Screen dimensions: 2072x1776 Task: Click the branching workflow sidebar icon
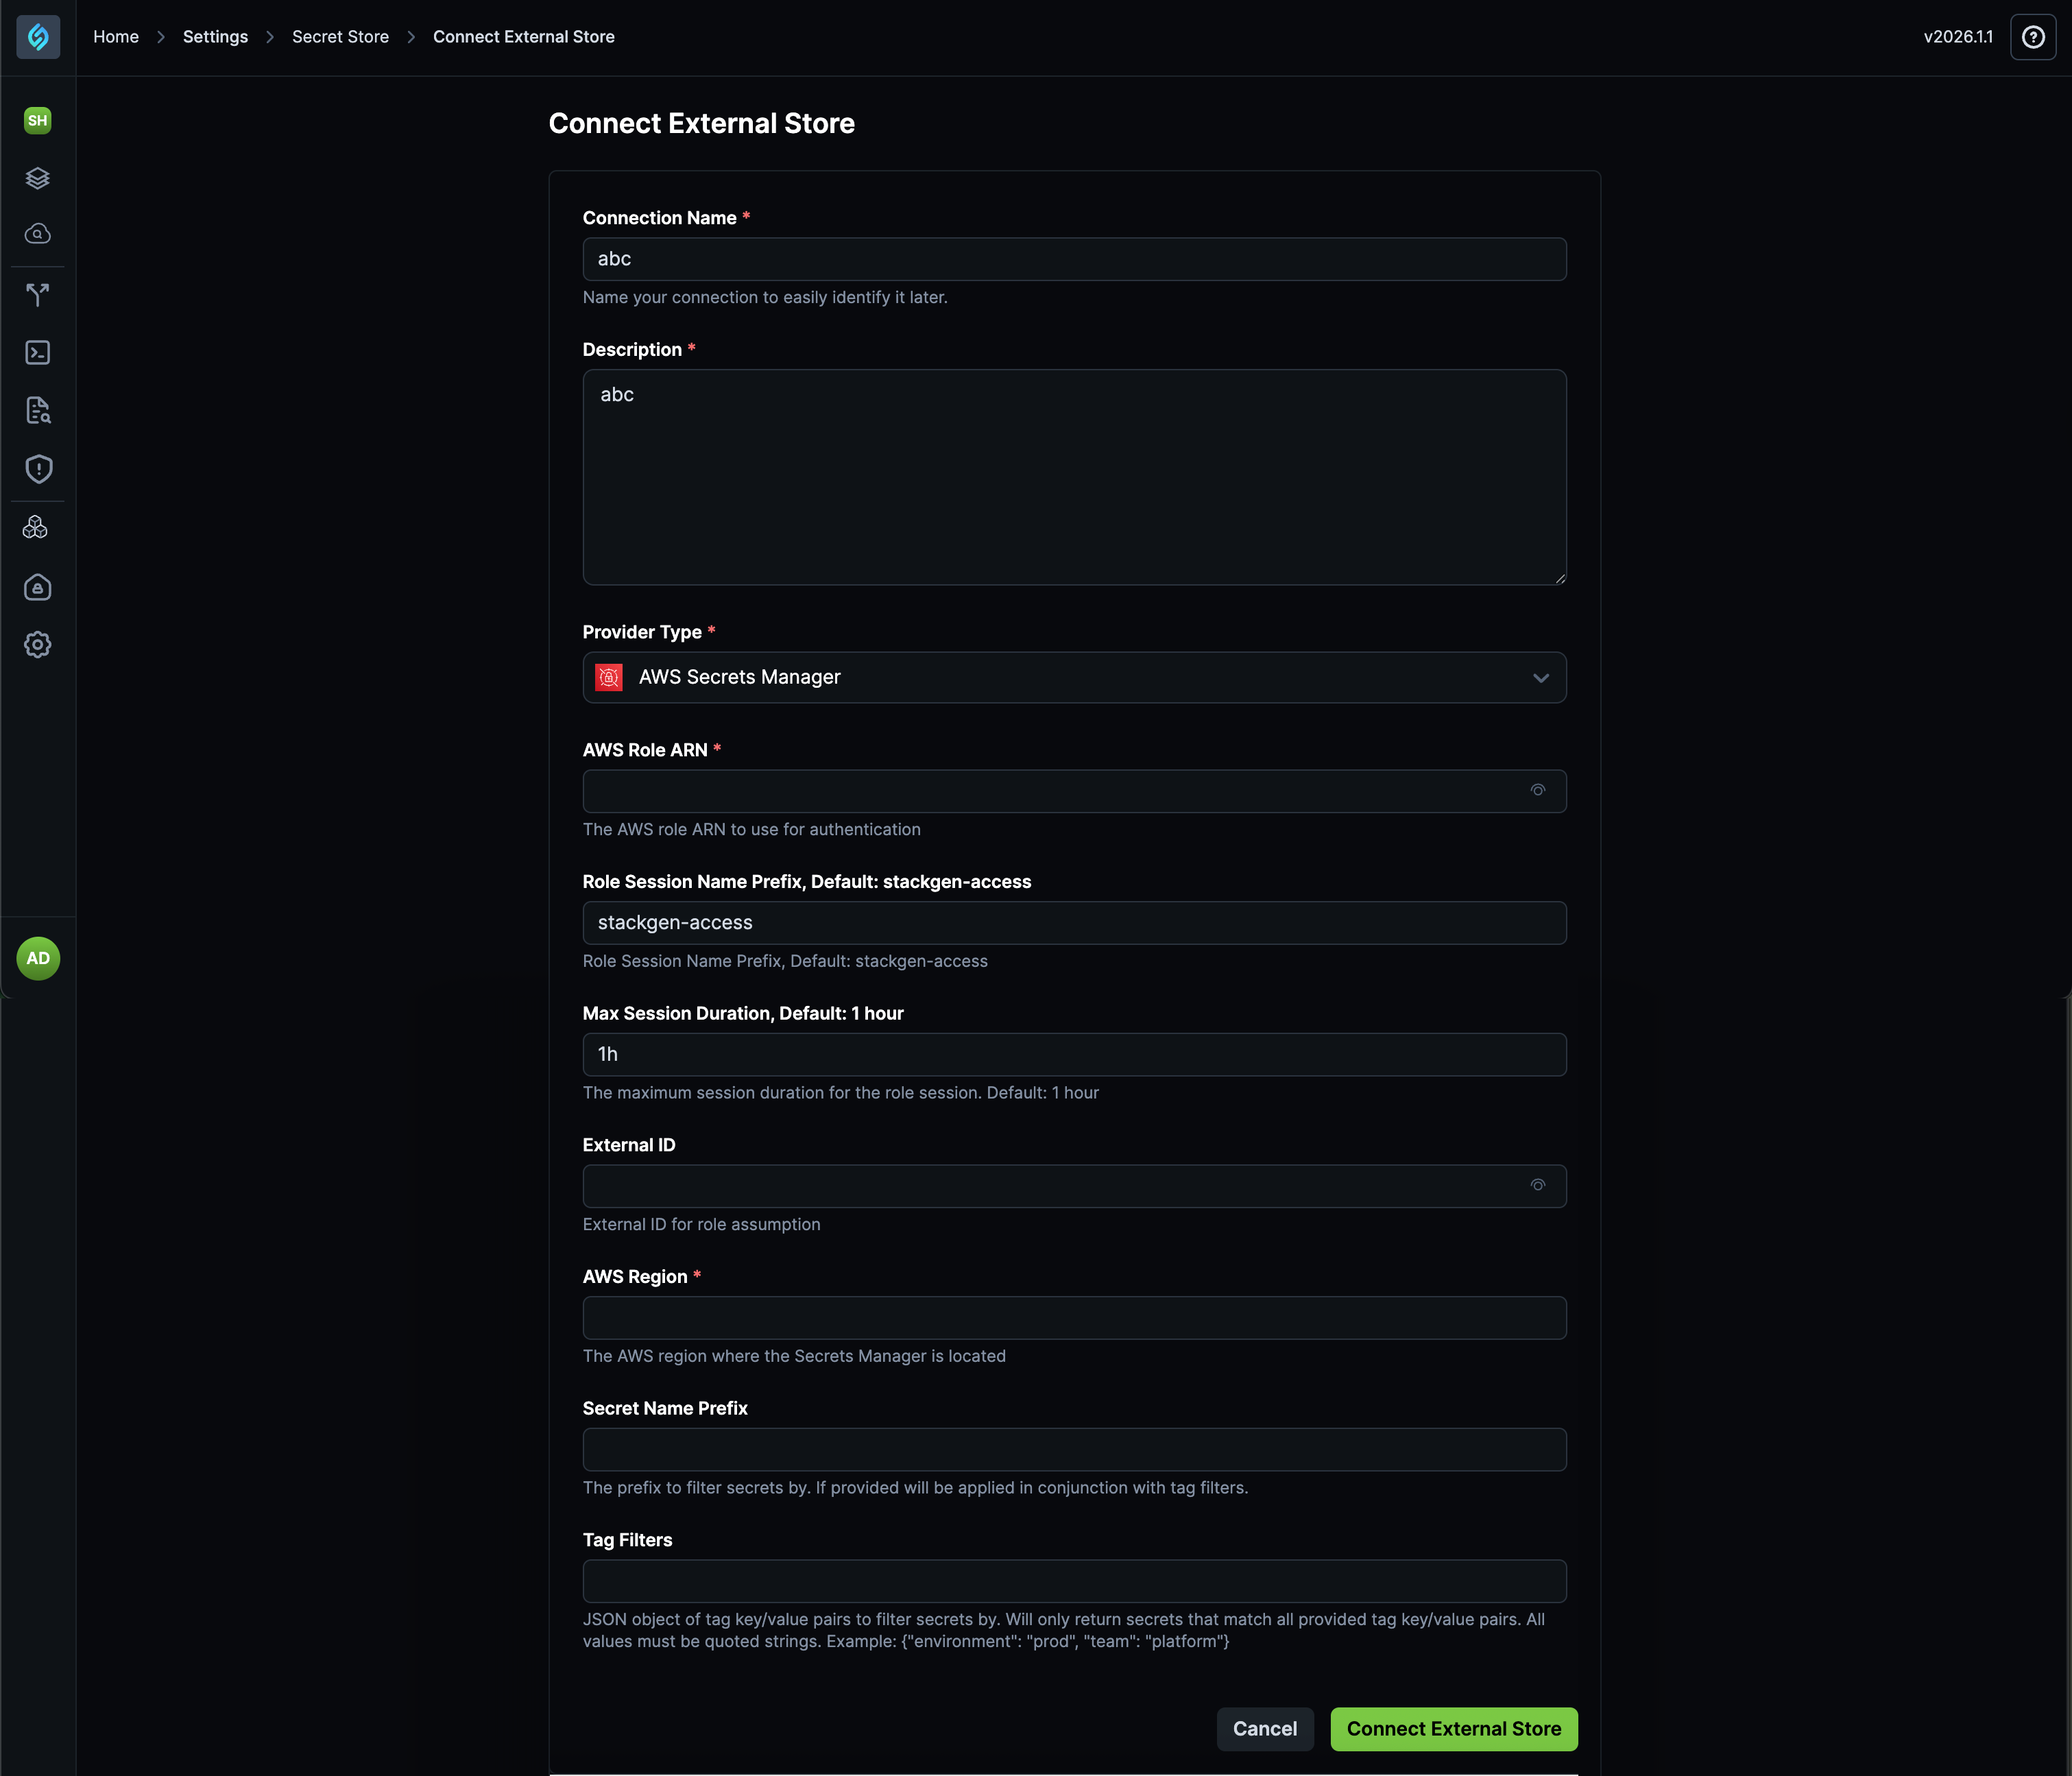(38, 293)
